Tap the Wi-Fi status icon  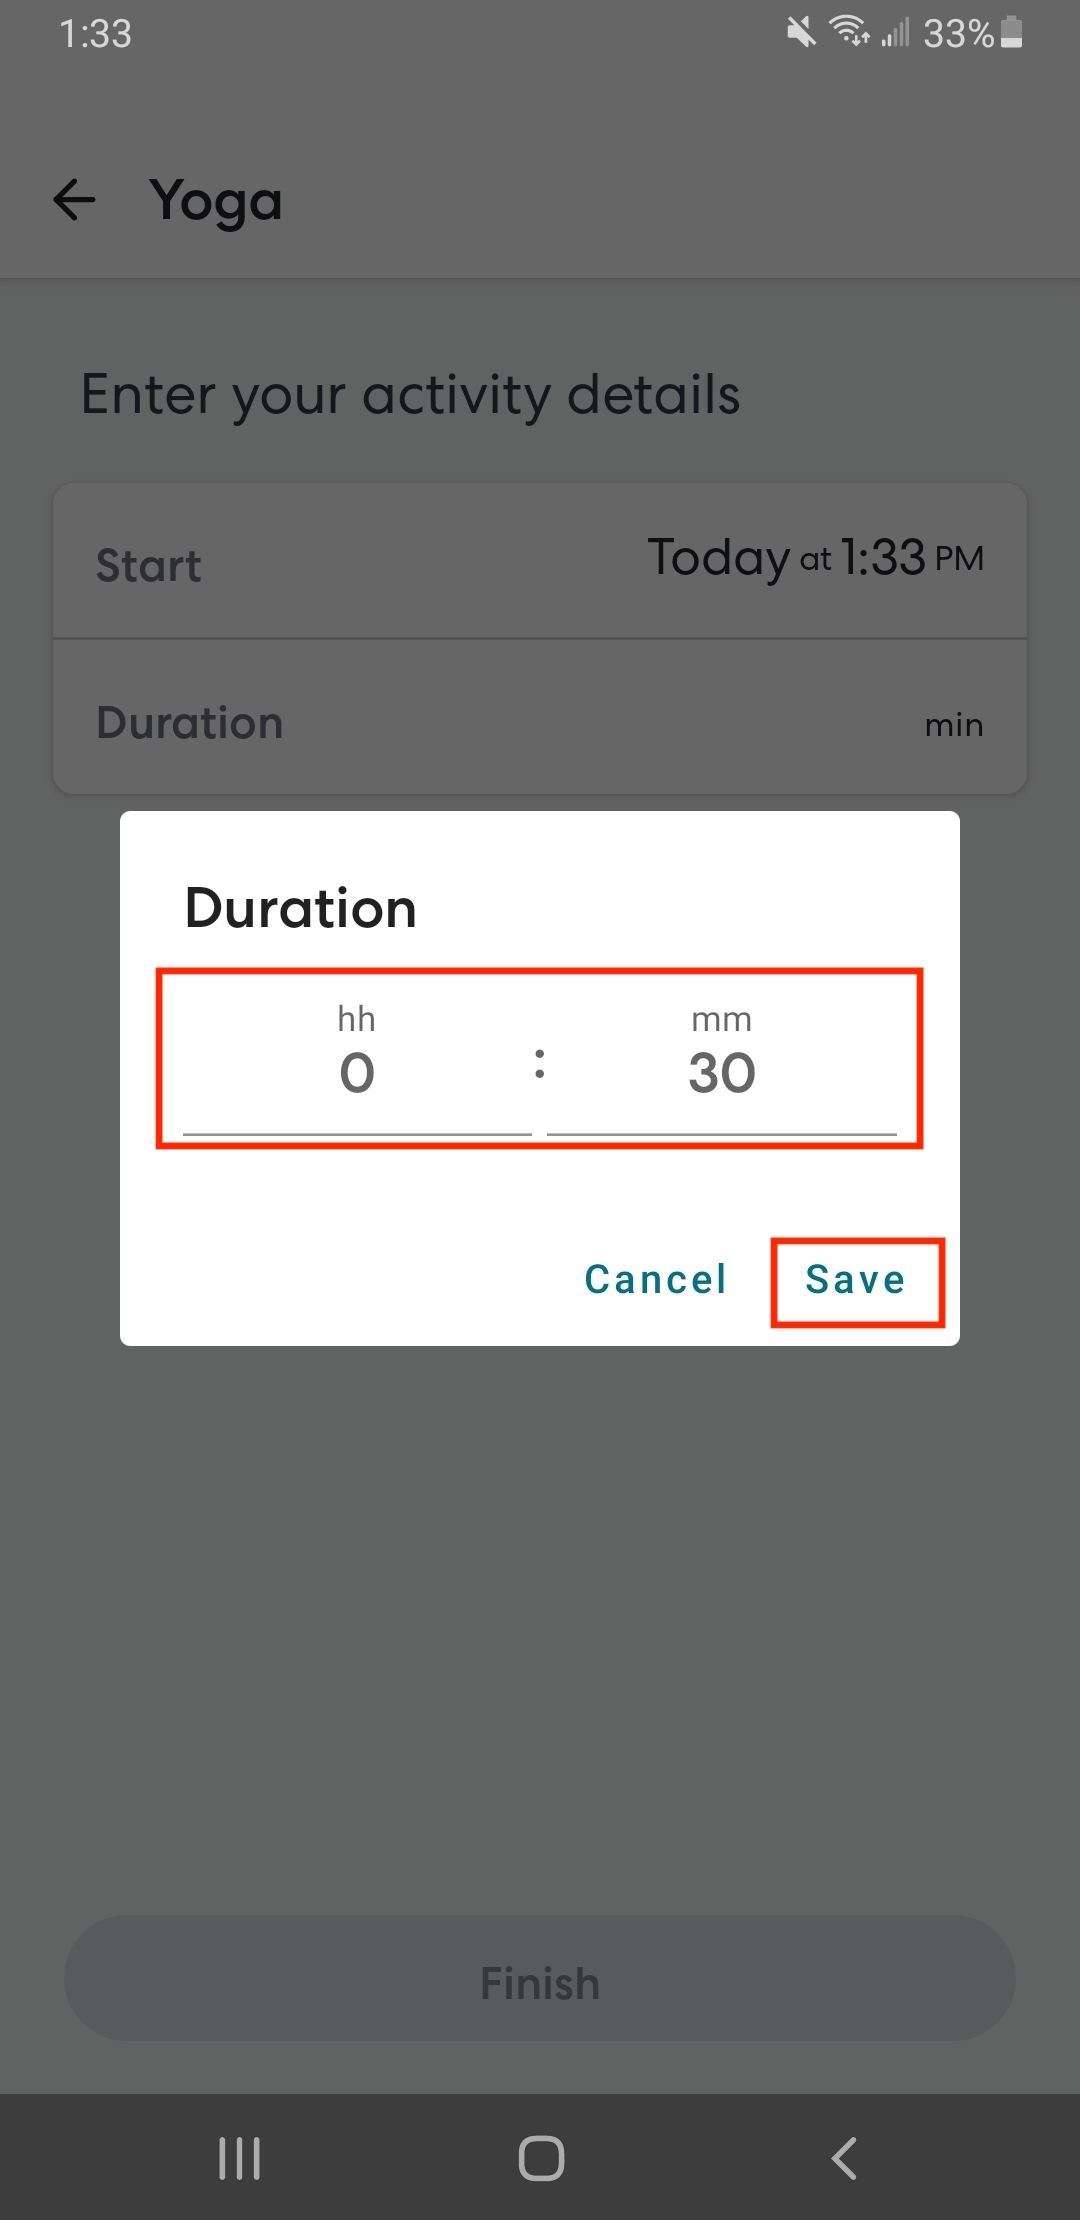pyautogui.click(x=849, y=32)
